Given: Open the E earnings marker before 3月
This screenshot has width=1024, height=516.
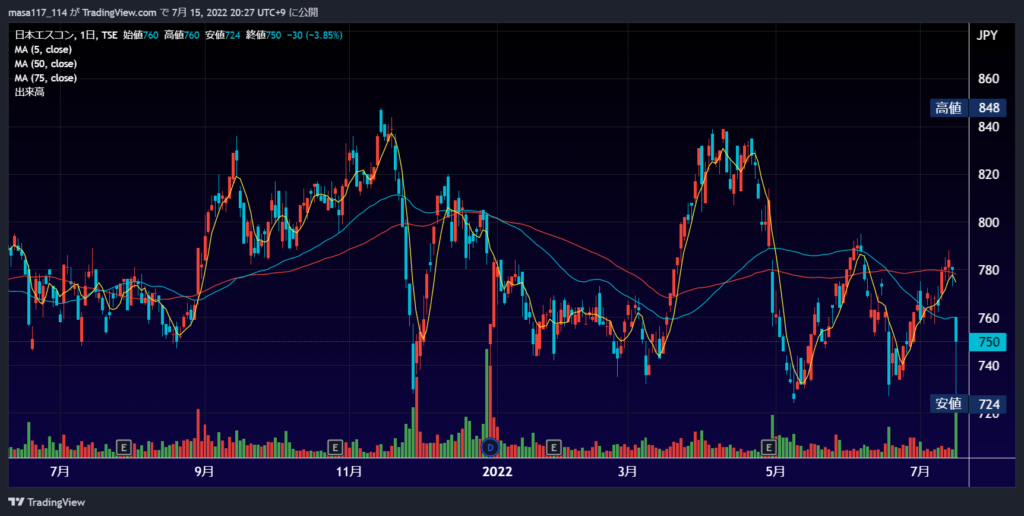Looking at the screenshot, I should [554, 447].
